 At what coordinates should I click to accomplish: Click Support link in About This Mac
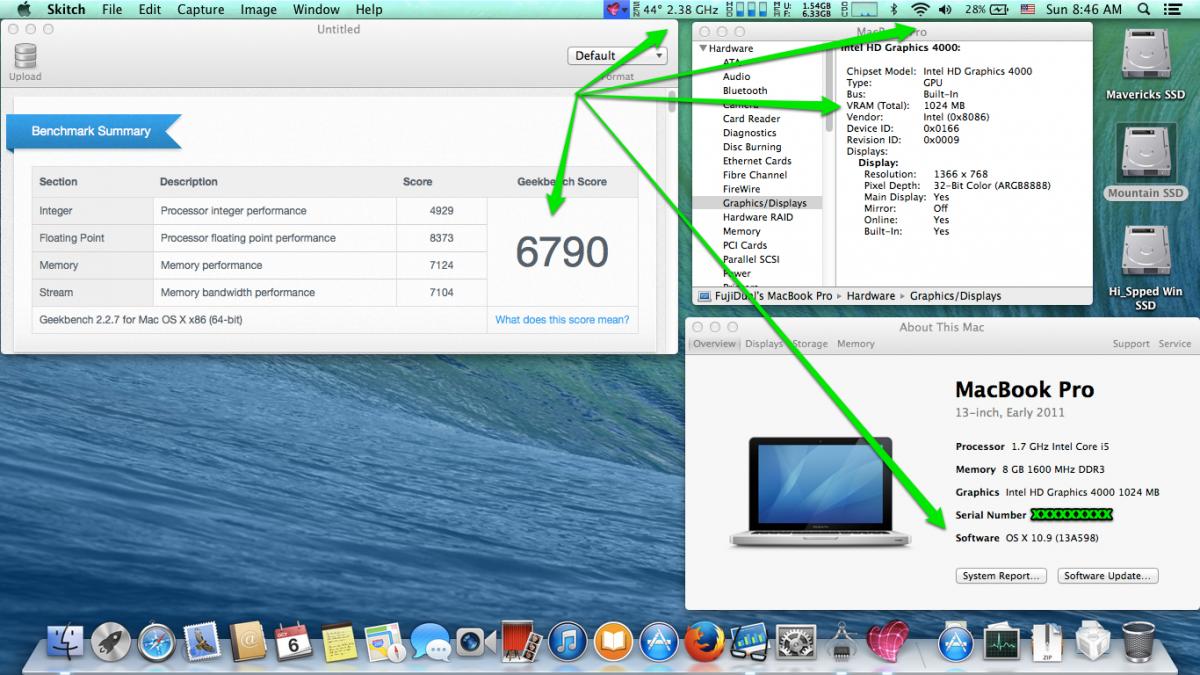pyautogui.click(x=1131, y=344)
